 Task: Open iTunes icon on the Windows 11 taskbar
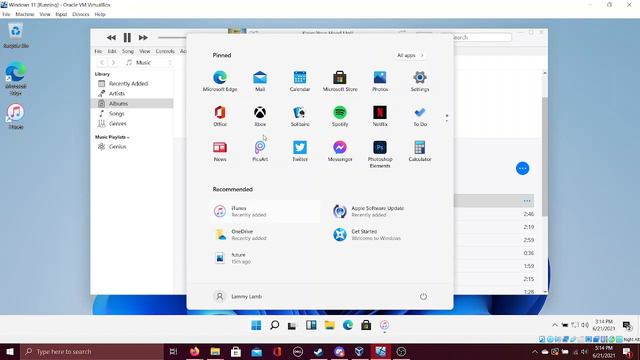coord(384,325)
